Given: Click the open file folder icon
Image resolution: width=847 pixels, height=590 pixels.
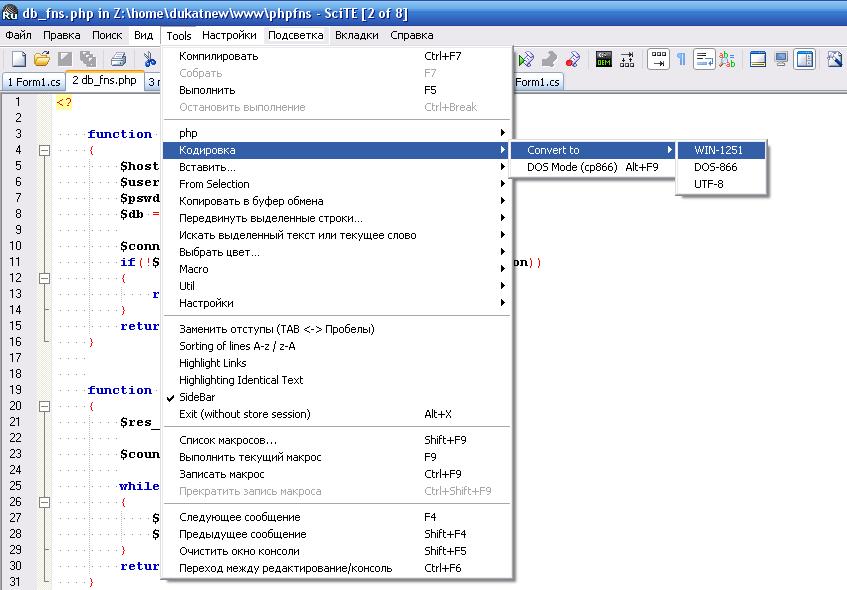Looking at the screenshot, I should point(42,59).
